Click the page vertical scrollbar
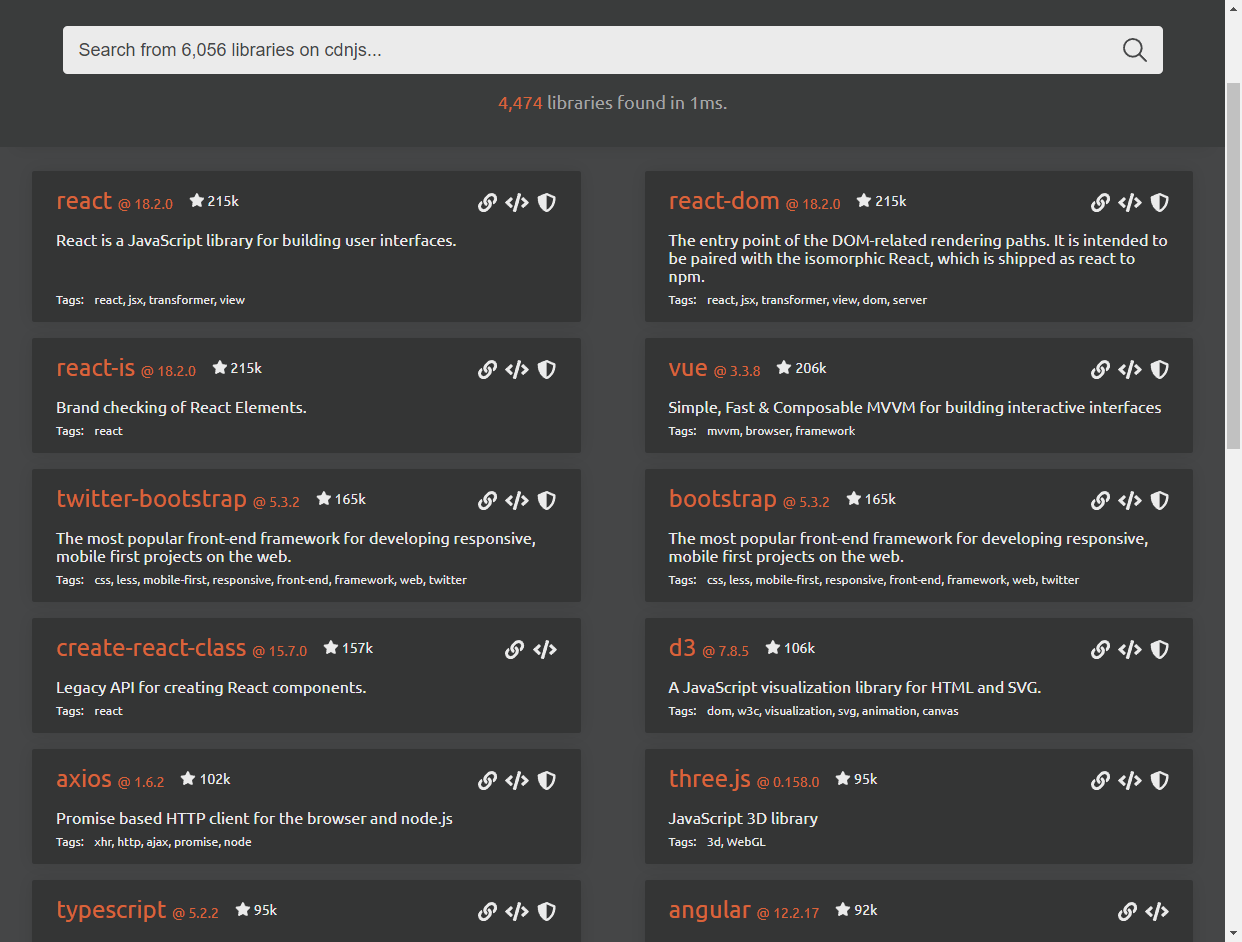1242x942 pixels. coord(1233,270)
